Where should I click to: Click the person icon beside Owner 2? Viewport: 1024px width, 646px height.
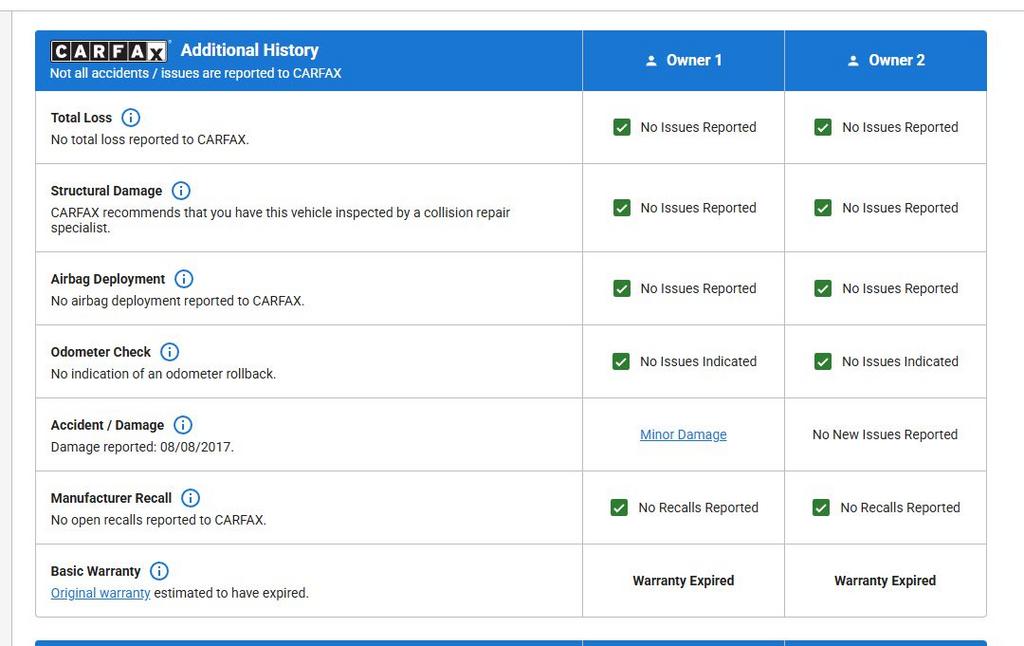click(x=853, y=61)
